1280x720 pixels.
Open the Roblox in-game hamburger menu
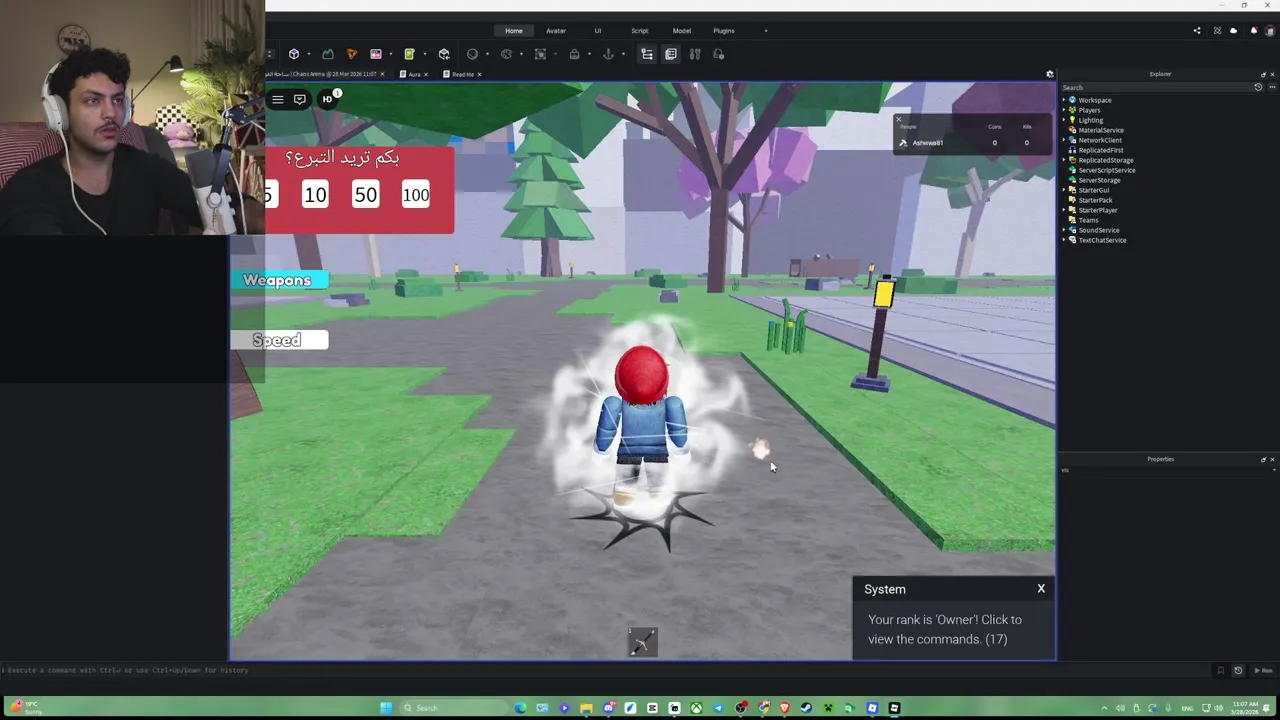tap(278, 99)
